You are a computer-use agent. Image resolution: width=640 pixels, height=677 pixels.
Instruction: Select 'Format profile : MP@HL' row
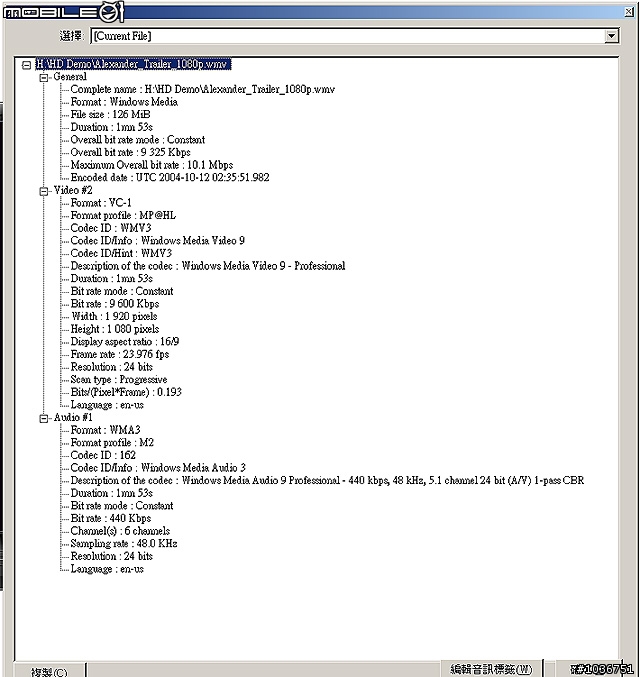click(x=123, y=215)
